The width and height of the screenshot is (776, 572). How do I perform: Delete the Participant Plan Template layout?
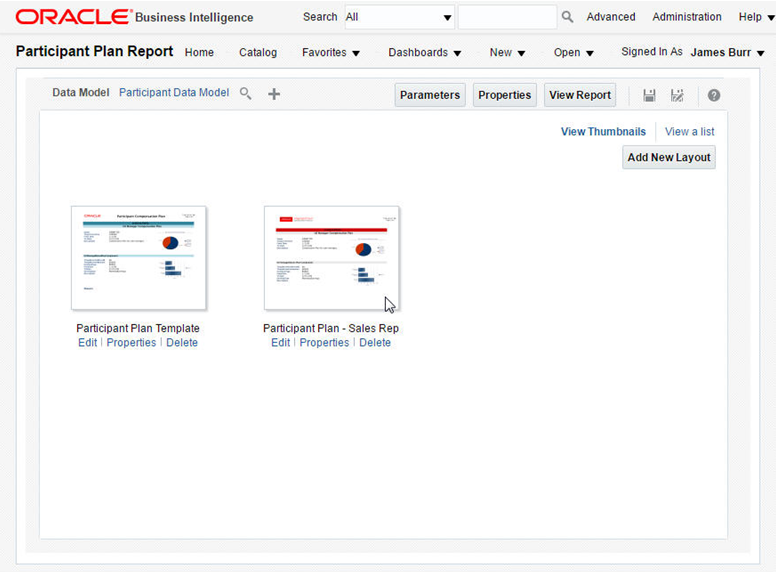click(x=182, y=342)
